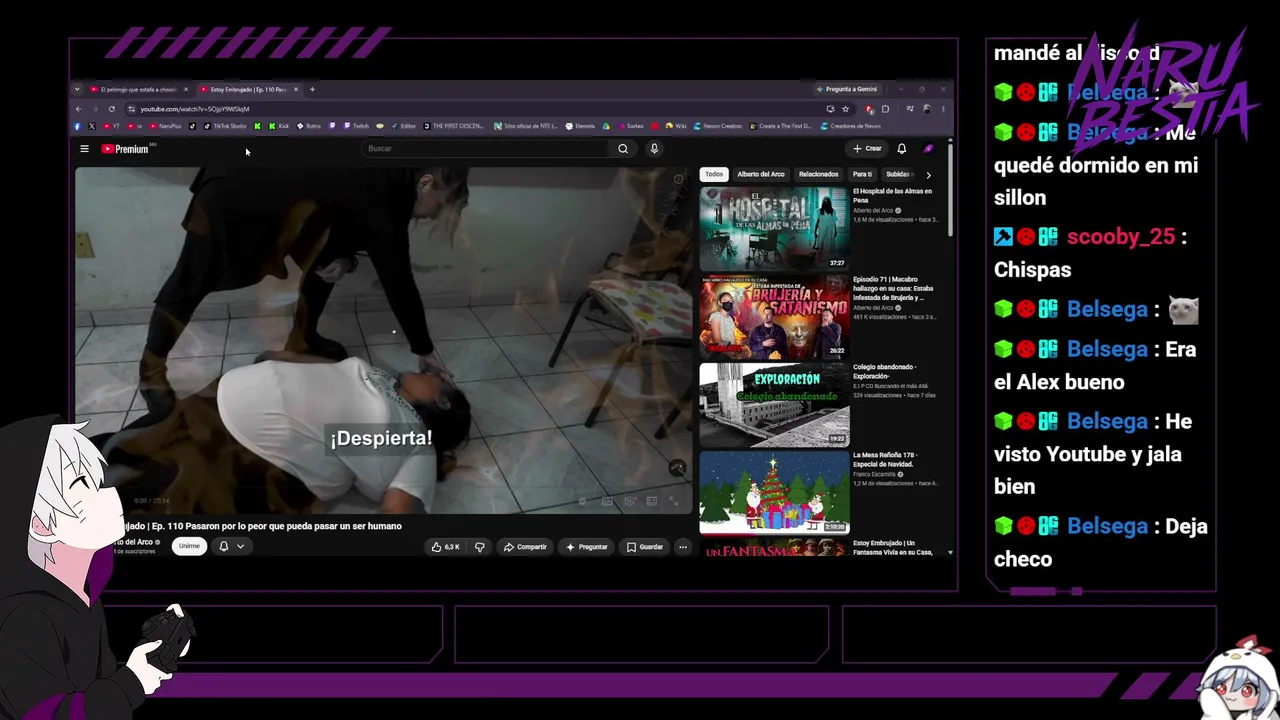Toggle the video notification bell for the channel

point(224,546)
